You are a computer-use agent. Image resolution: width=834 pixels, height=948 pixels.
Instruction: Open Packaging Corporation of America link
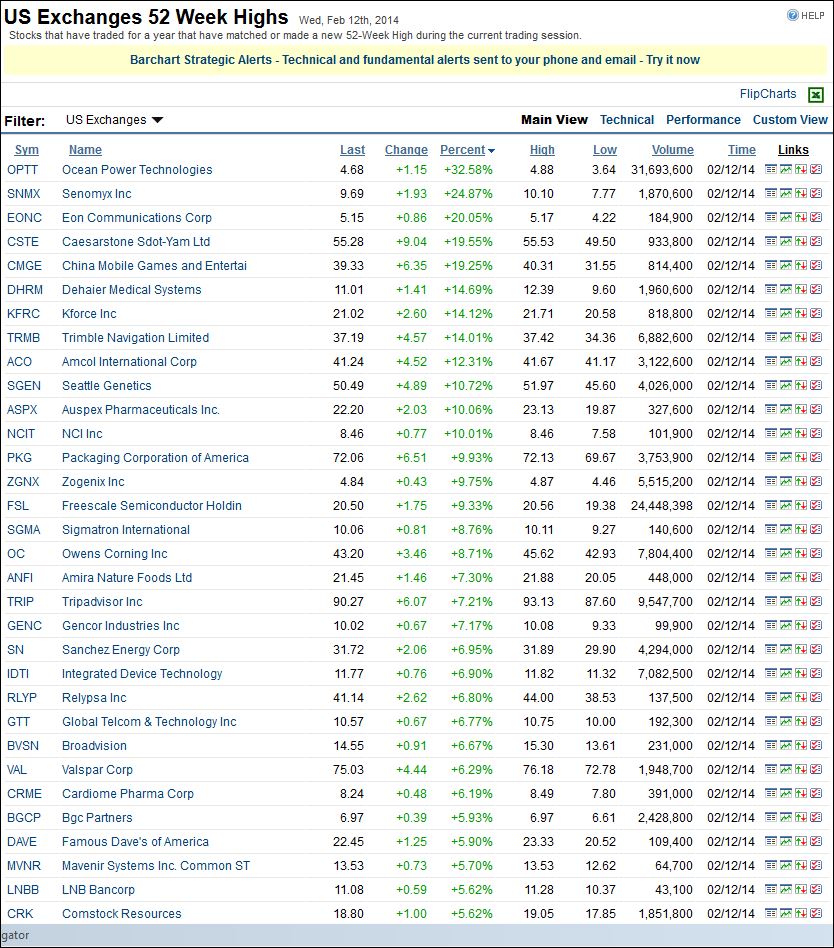coord(155,458)
